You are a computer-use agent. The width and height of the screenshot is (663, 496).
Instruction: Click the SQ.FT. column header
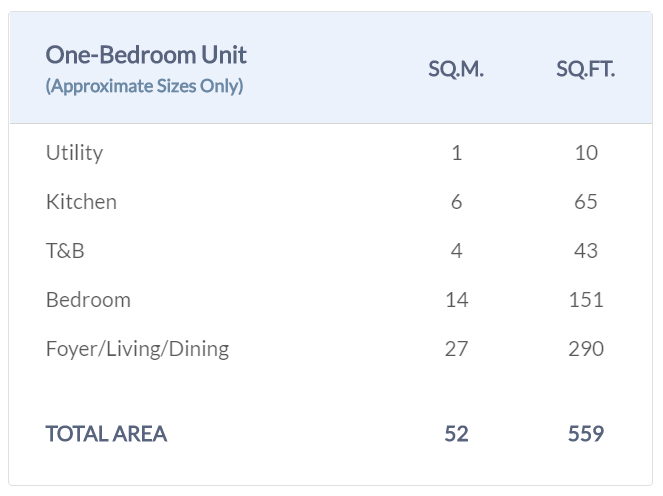pyautogui.click(x=585, y=70)
